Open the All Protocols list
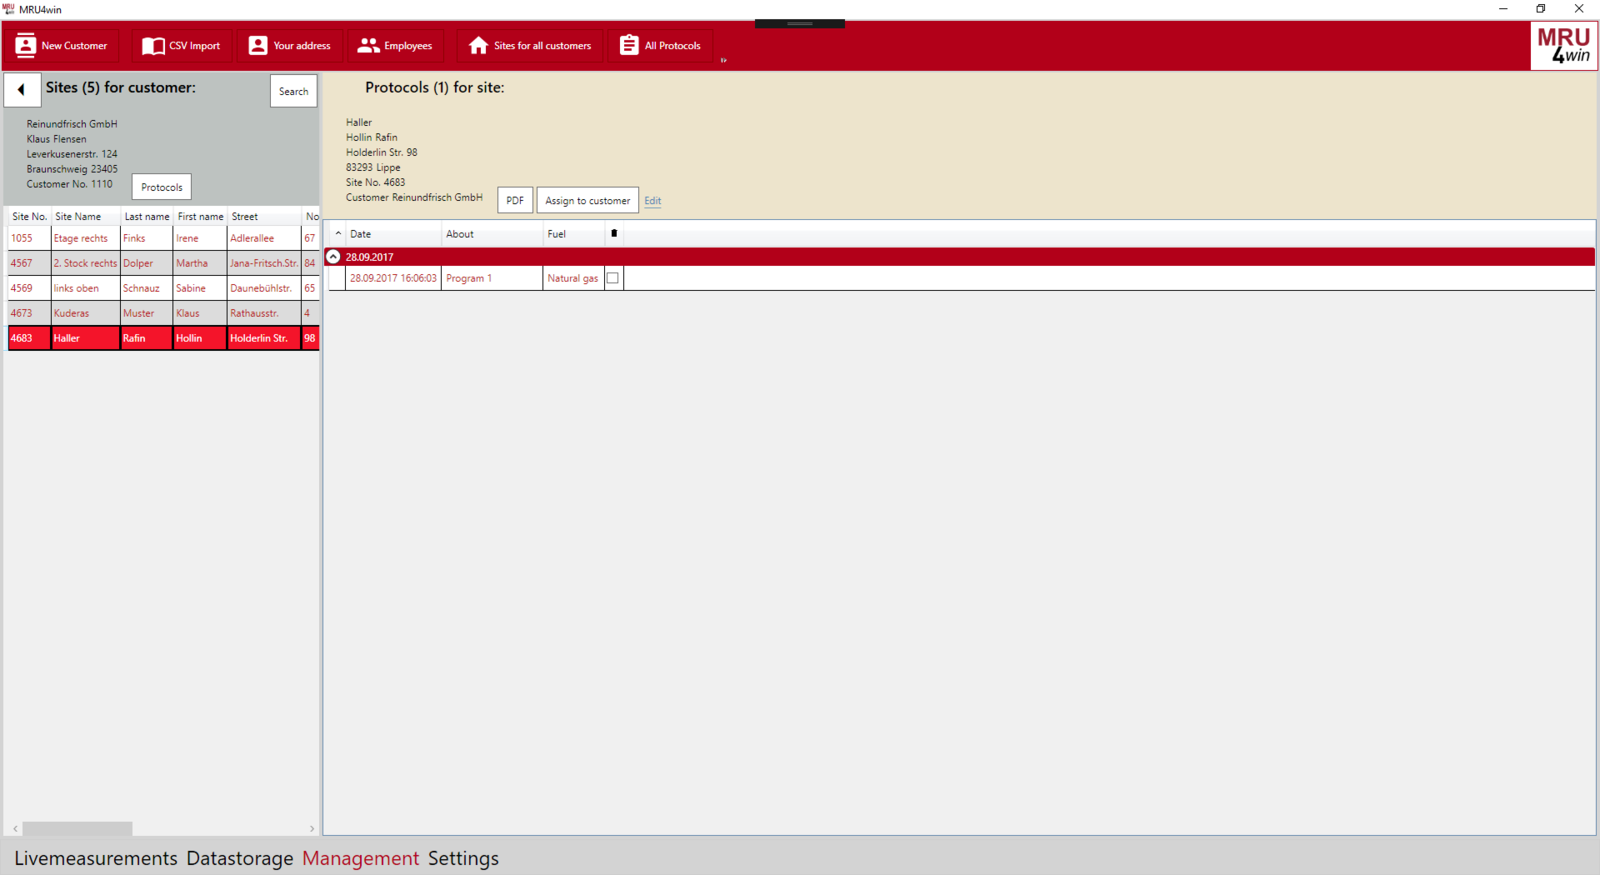 click(660, 46)
